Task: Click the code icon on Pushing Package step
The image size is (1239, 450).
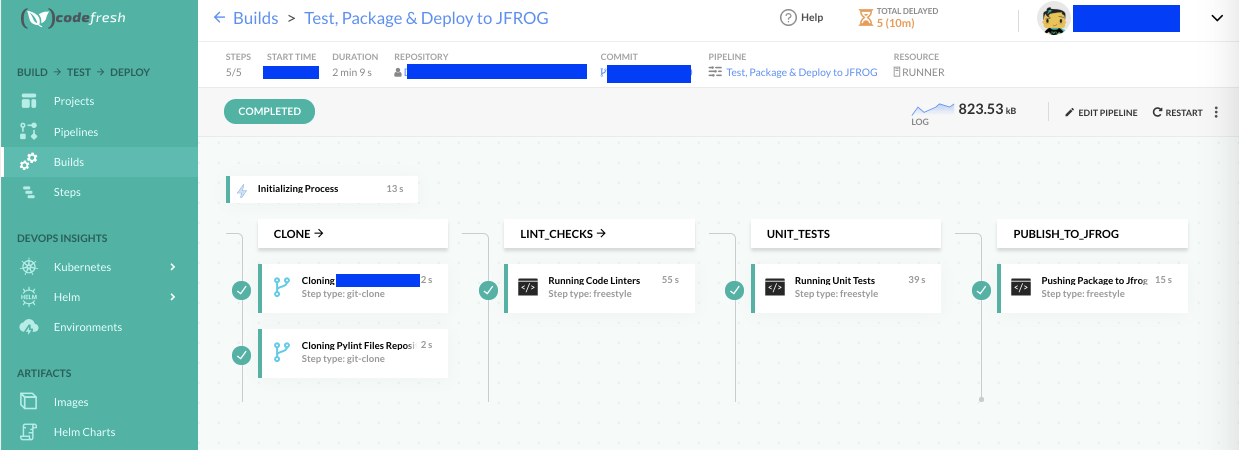Action: tap(1021, 287)
